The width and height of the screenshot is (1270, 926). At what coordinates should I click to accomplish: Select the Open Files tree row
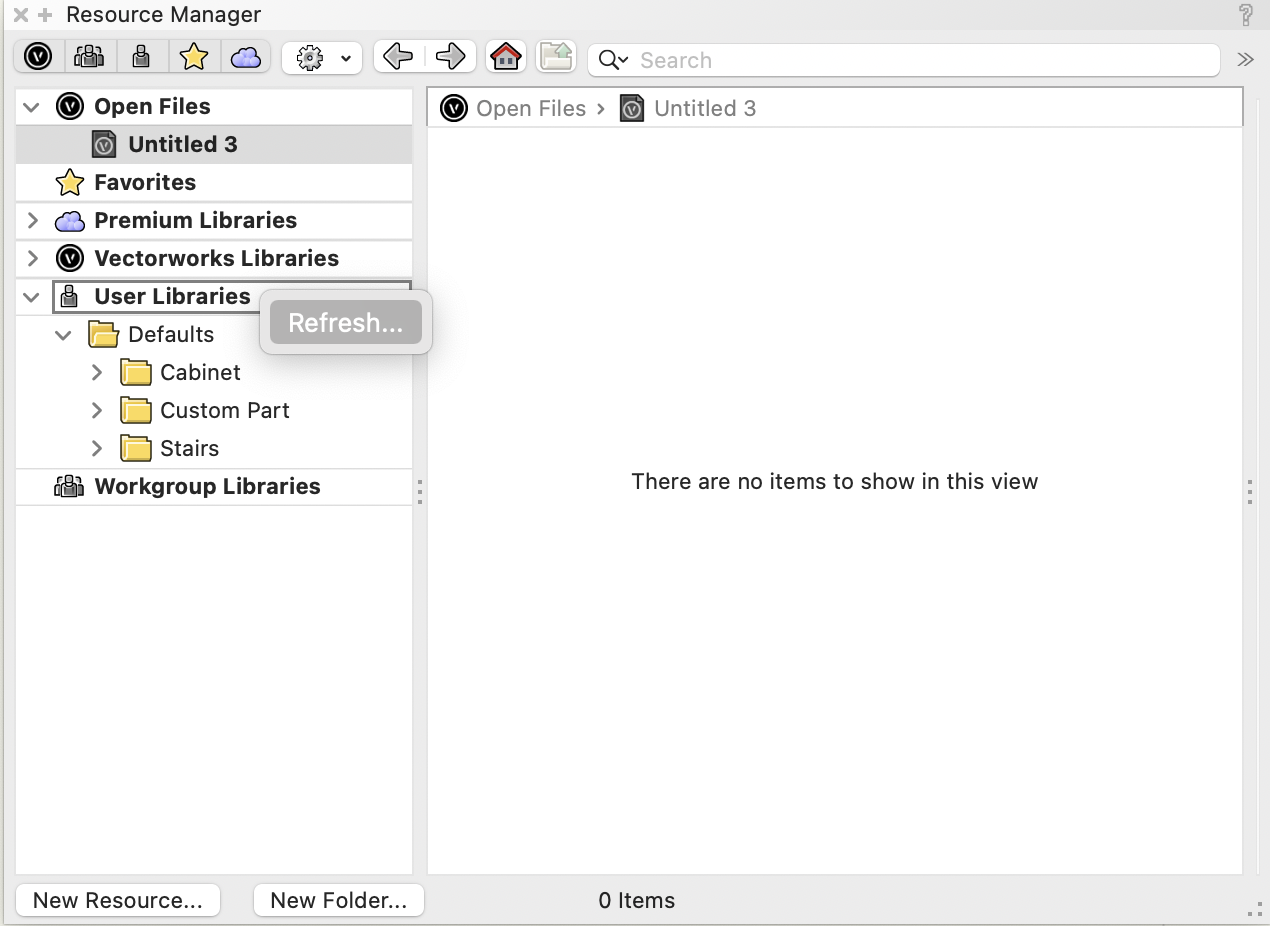214,106
